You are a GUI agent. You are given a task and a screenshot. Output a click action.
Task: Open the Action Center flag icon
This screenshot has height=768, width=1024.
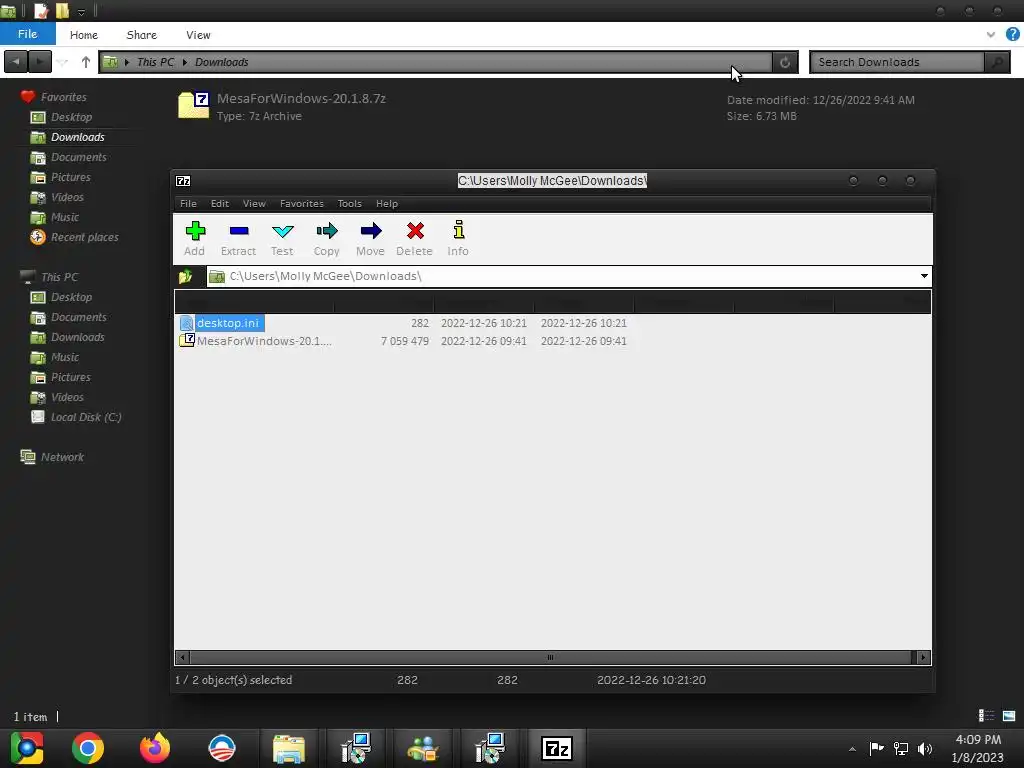pyautogui.click(x=876, y=748)
